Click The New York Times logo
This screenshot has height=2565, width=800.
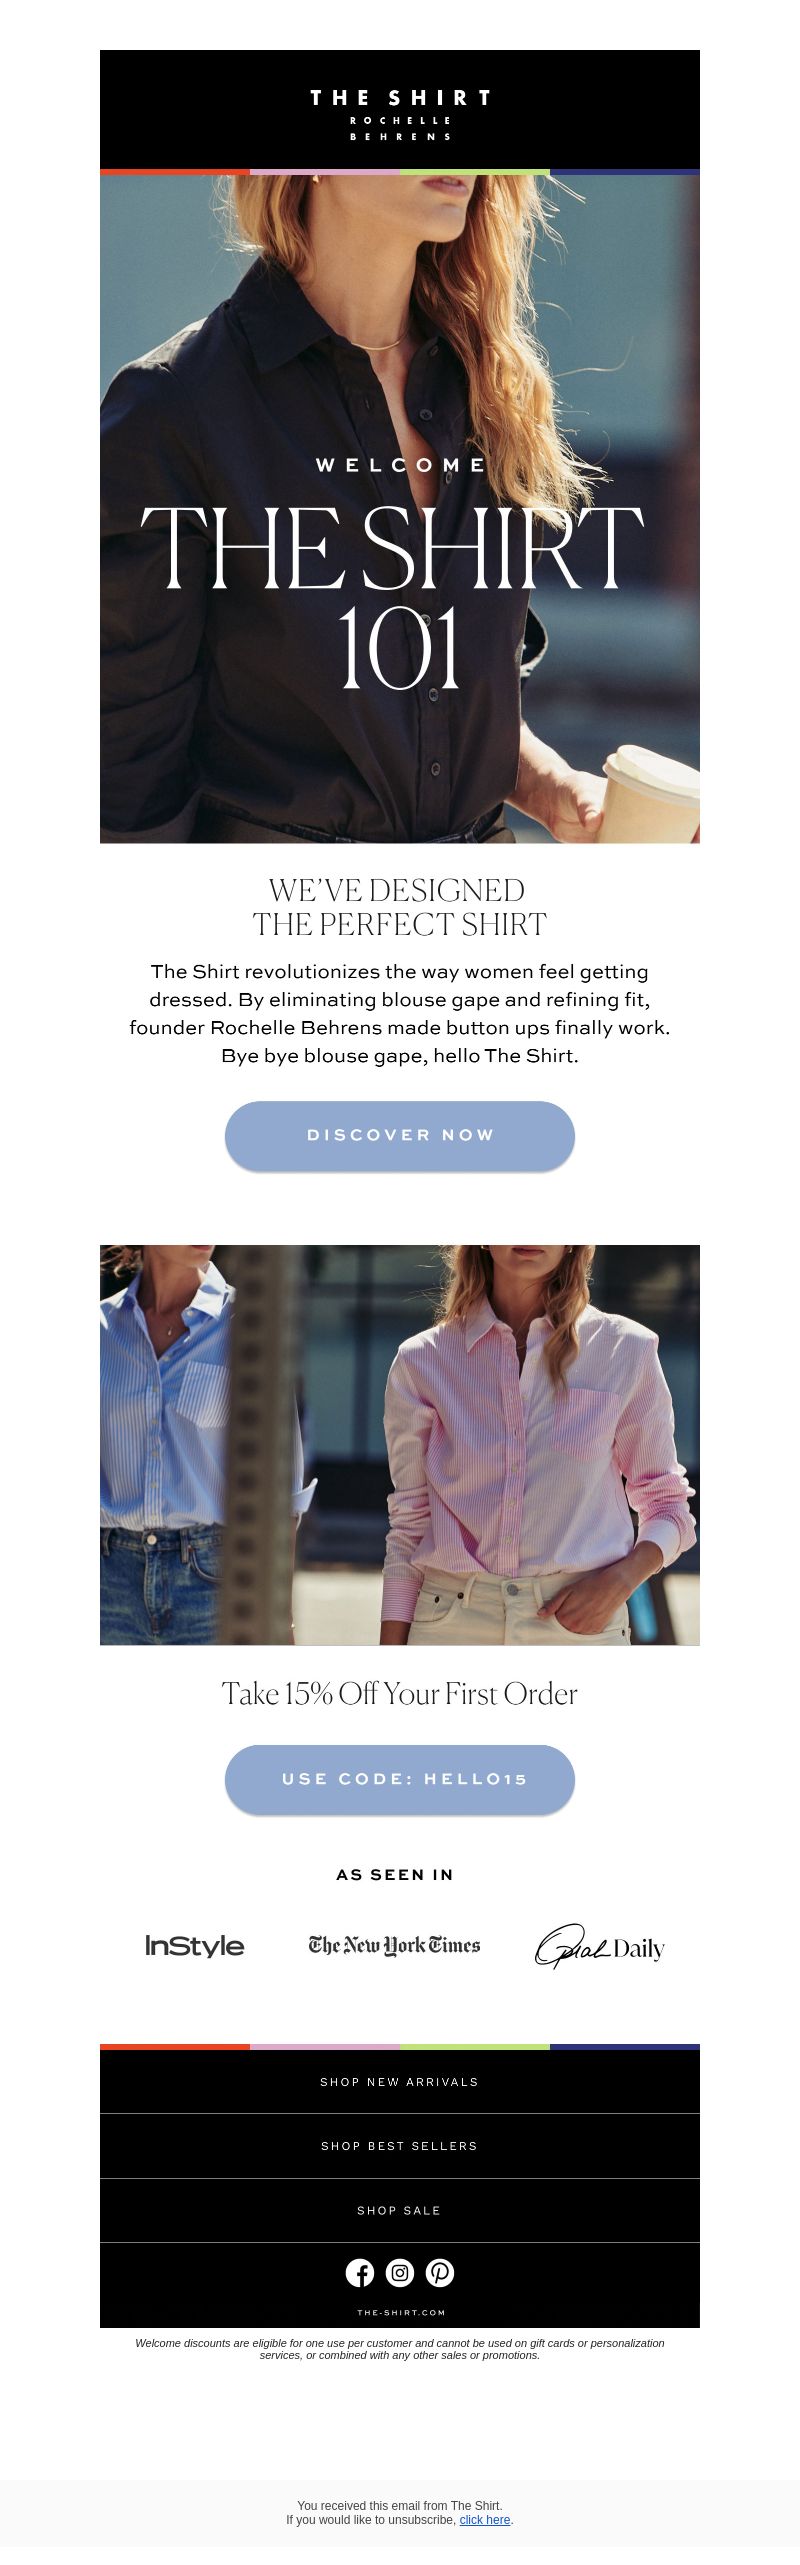(x=395, y=1945)
